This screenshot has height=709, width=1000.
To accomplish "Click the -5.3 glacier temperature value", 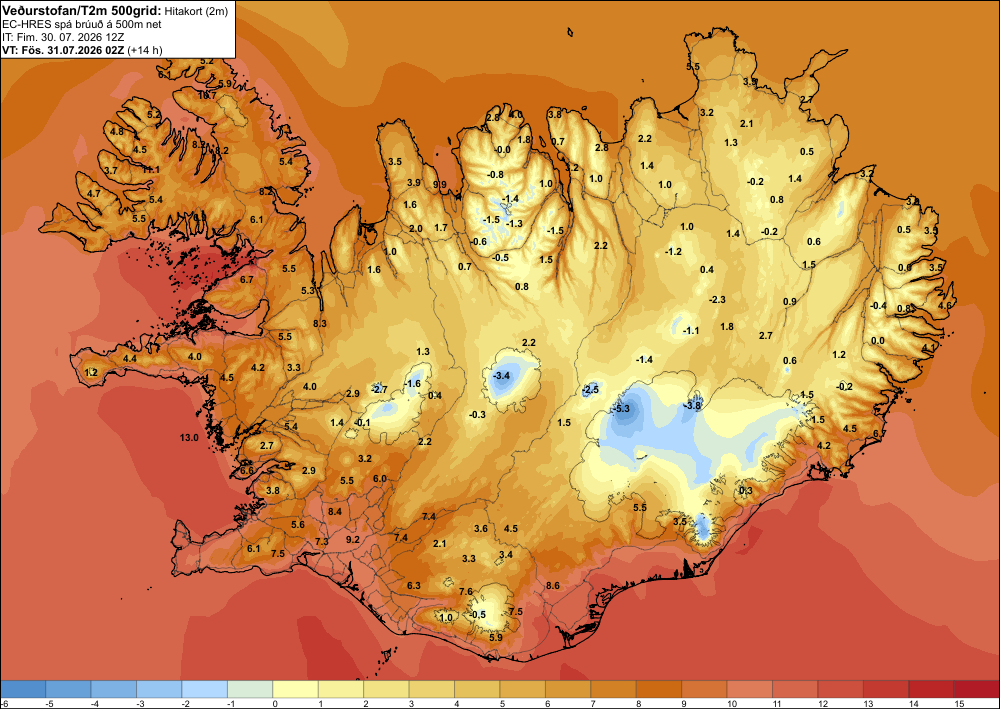I will [x=621, y=408].
